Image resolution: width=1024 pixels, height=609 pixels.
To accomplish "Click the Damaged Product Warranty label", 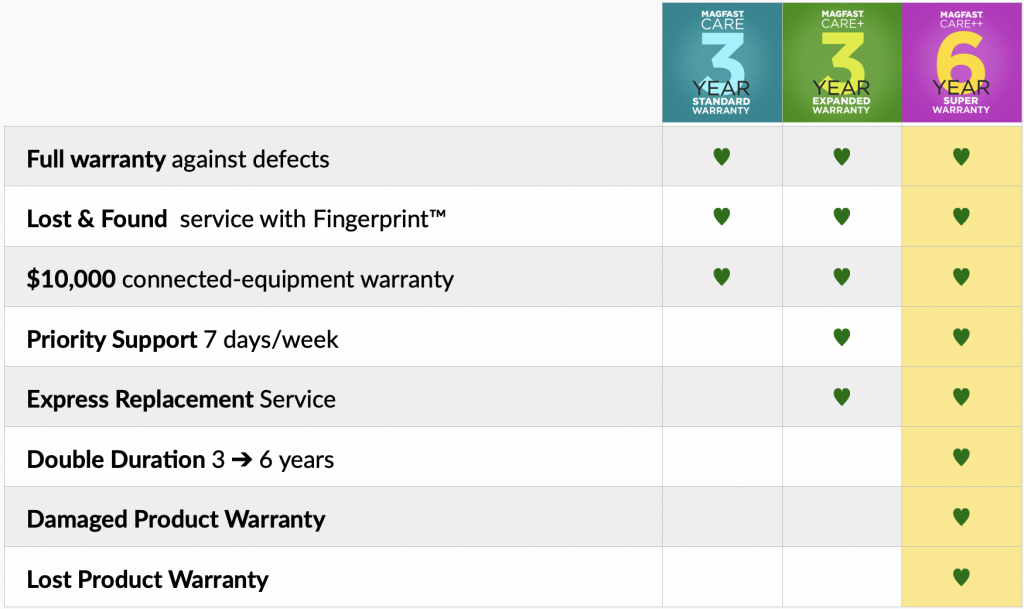I will (x=176, y=520).
